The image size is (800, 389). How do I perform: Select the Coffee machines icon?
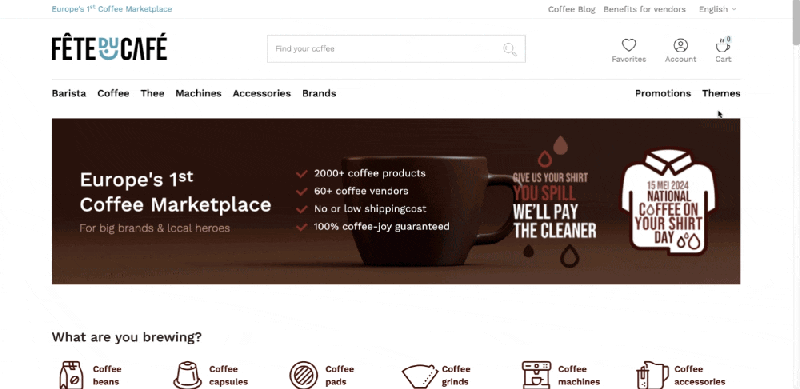[x=536, y=375]
